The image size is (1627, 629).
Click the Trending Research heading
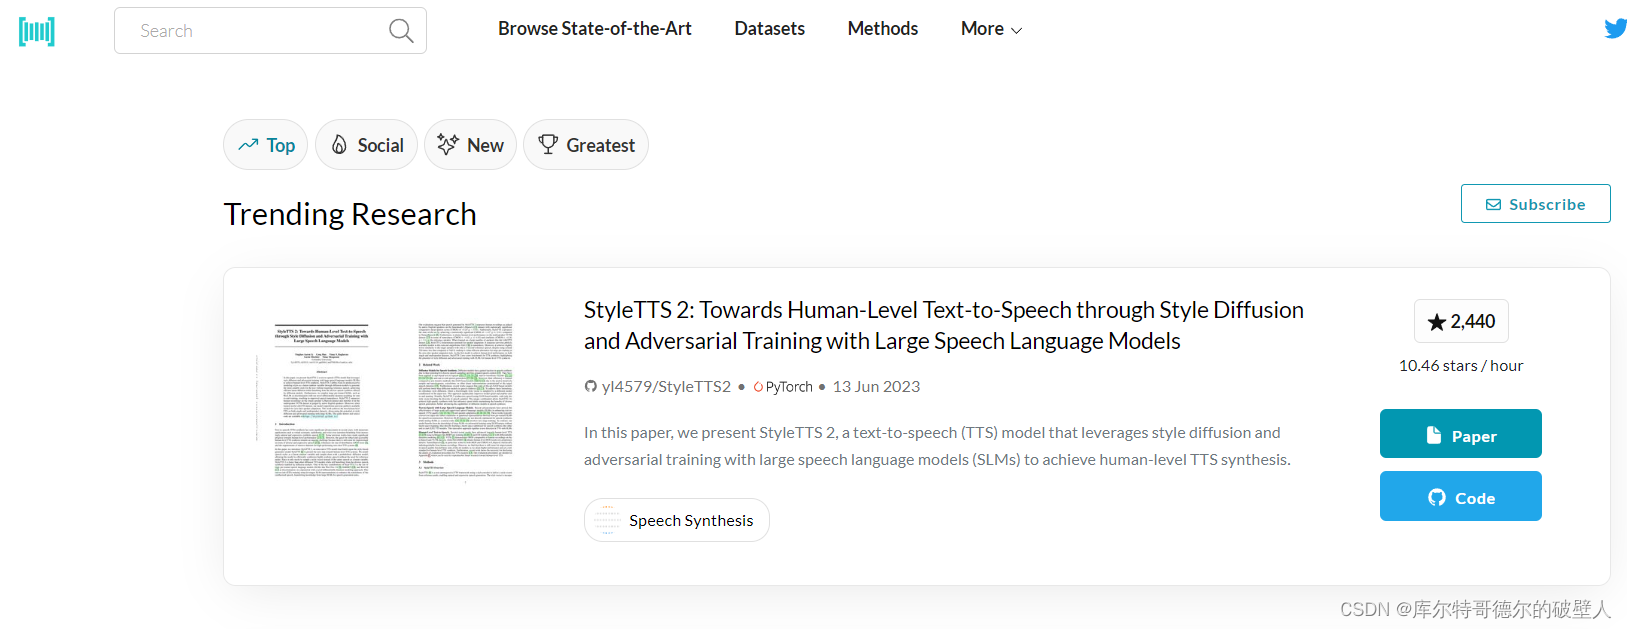coord(350,214)
